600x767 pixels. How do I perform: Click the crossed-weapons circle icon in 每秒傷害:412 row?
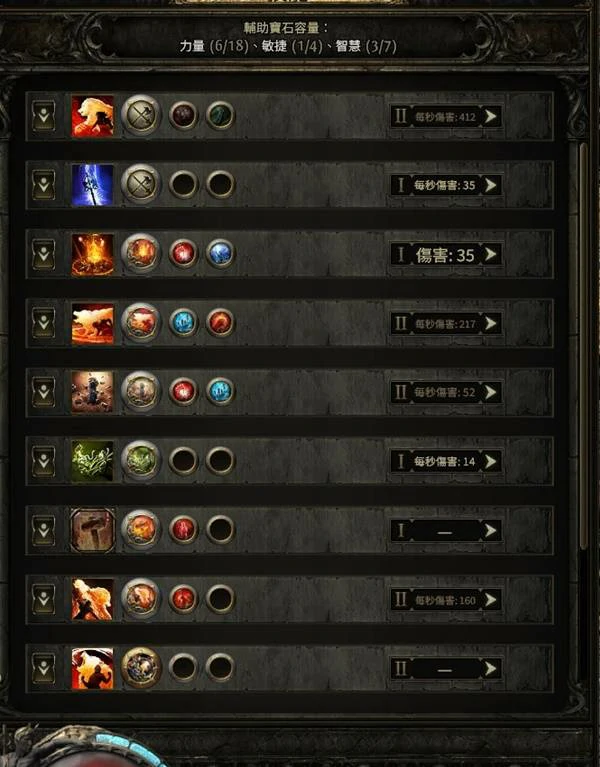(x=141, y=116)
